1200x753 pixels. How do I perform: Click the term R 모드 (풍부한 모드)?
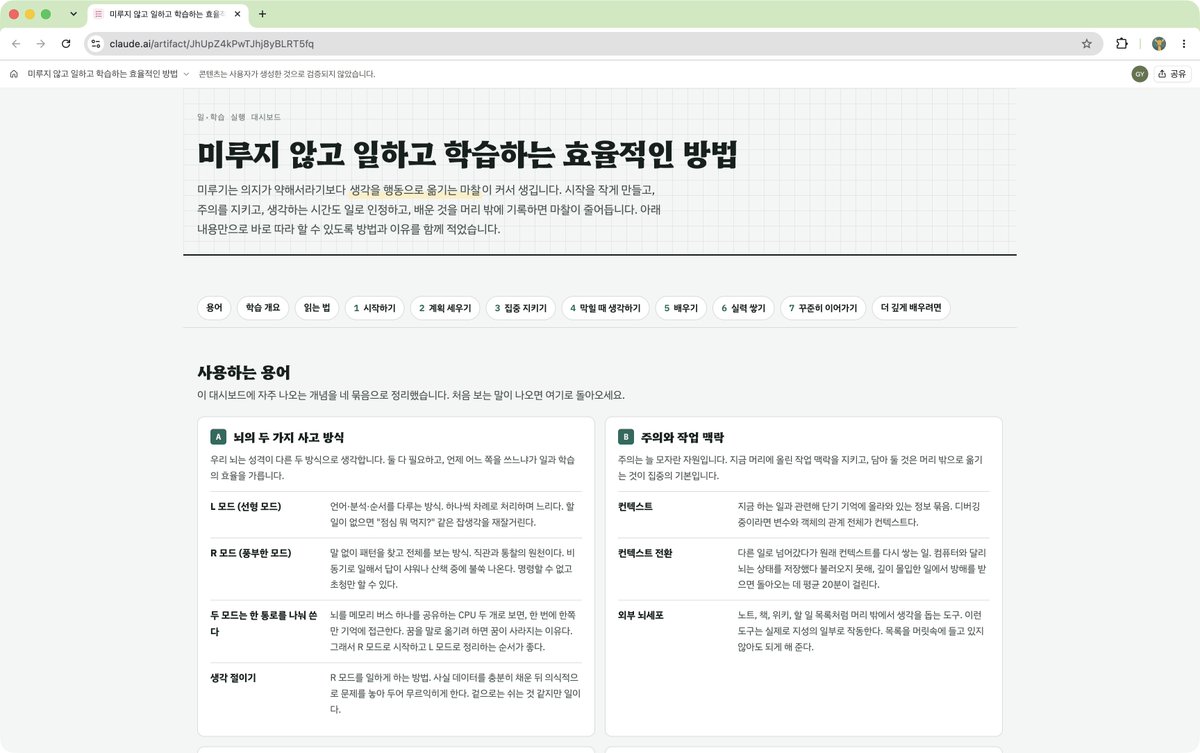coord(250,552)
